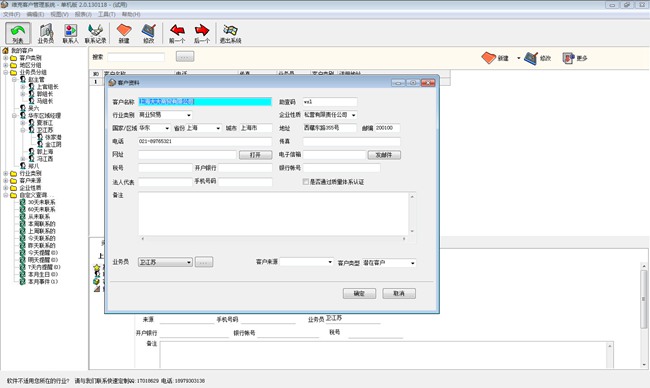This screenshot has width=650, height=388.
Task: Toggle the 是否通过质量体系认证 checkbox
Action: pos(306,182)
